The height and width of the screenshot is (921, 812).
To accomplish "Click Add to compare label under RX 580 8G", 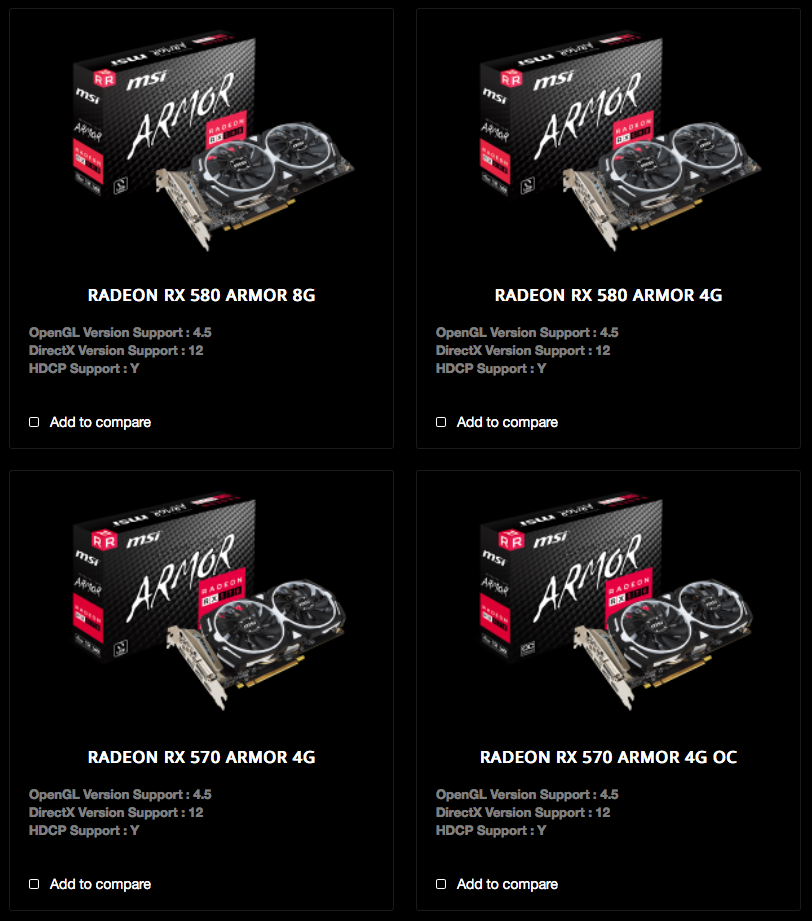I will pos(100,422).
